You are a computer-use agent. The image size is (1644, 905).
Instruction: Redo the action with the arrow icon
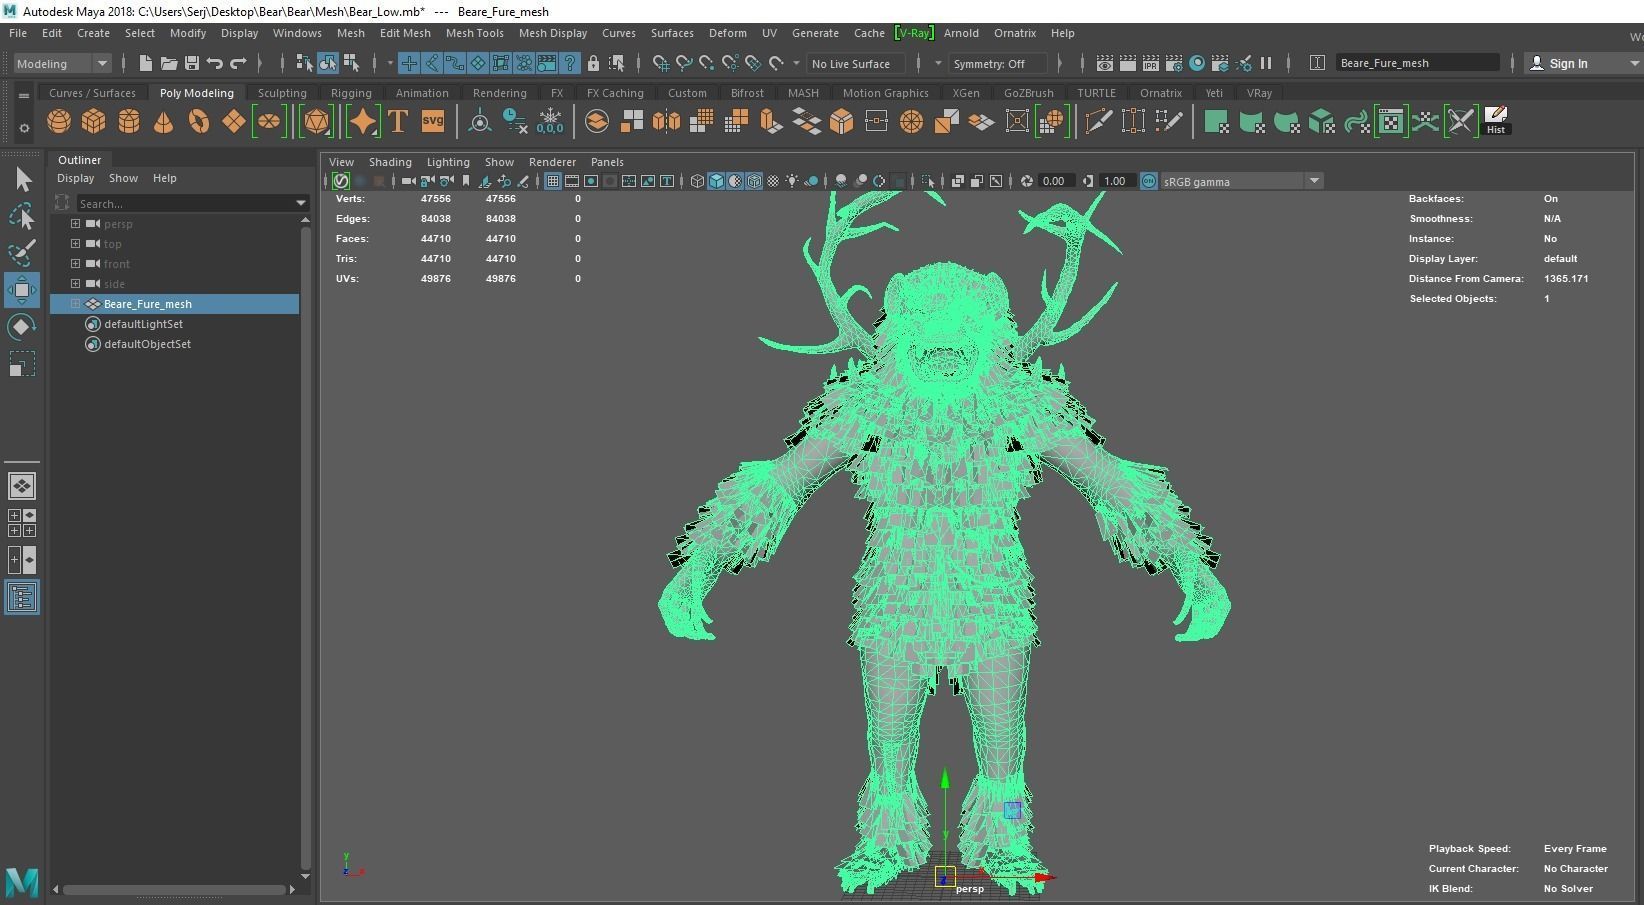point(238,63)
